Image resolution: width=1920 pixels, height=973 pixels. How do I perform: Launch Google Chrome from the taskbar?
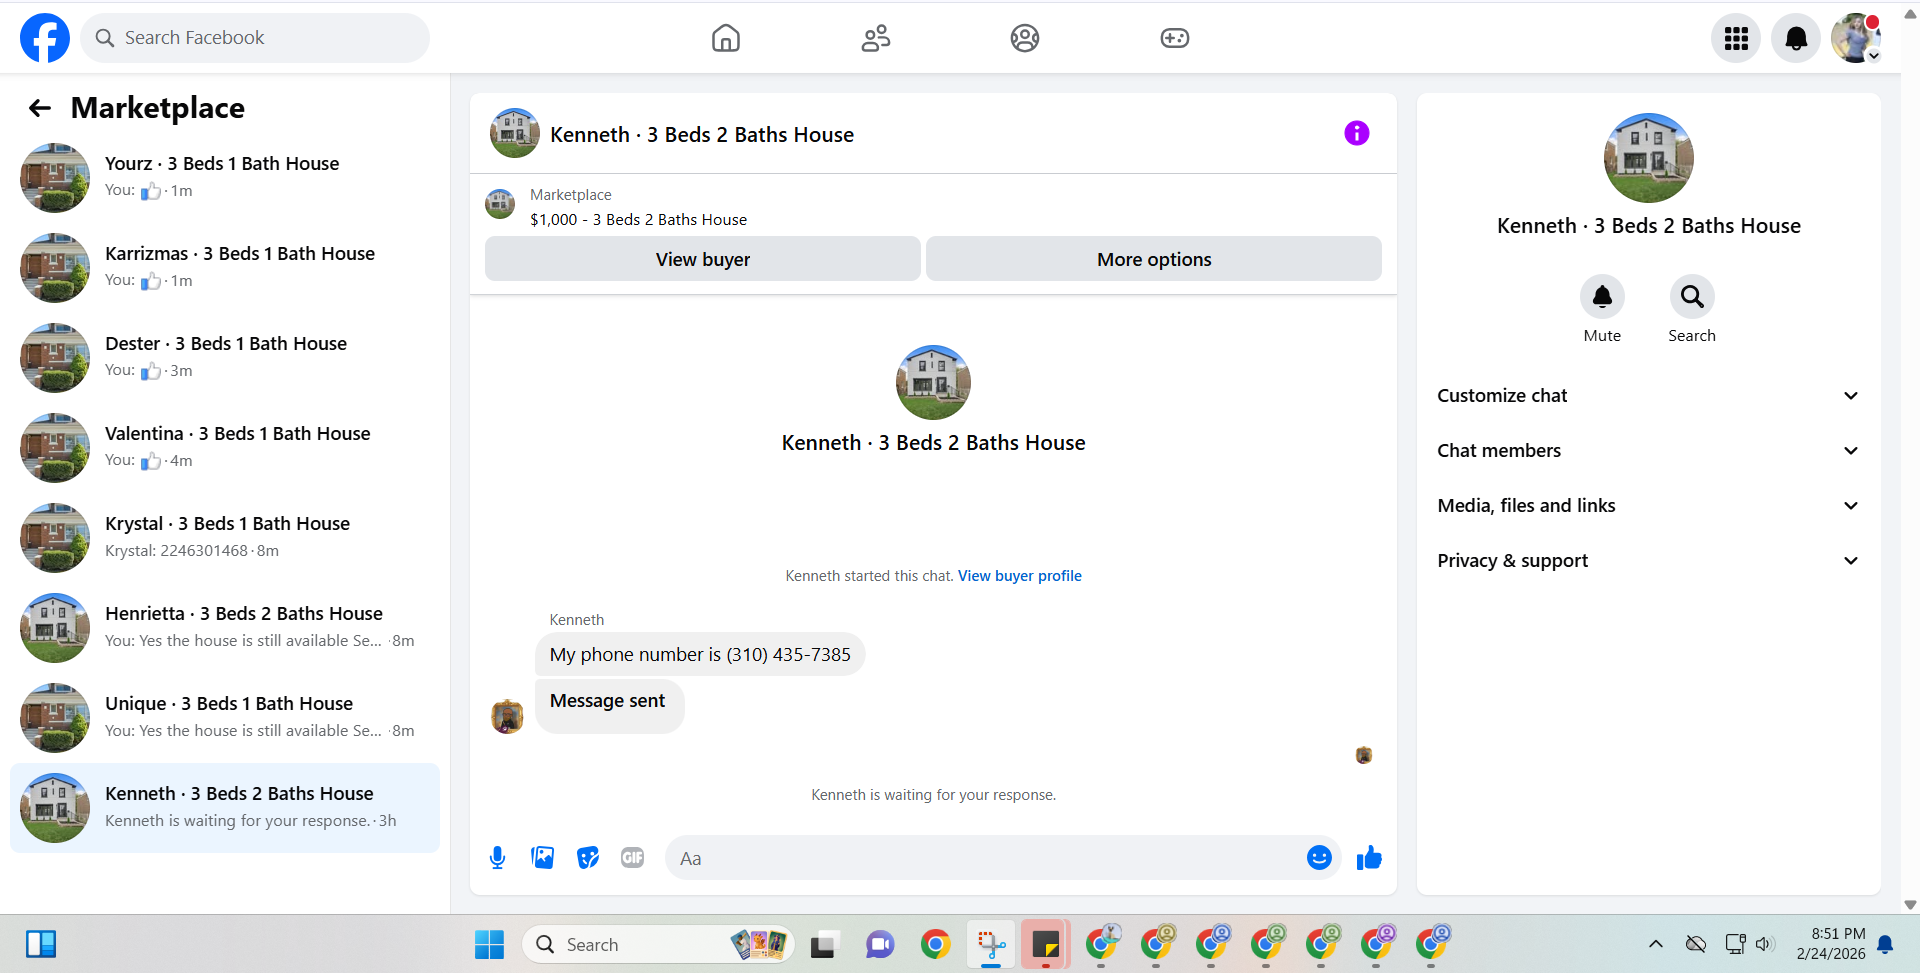pos(936,944)
